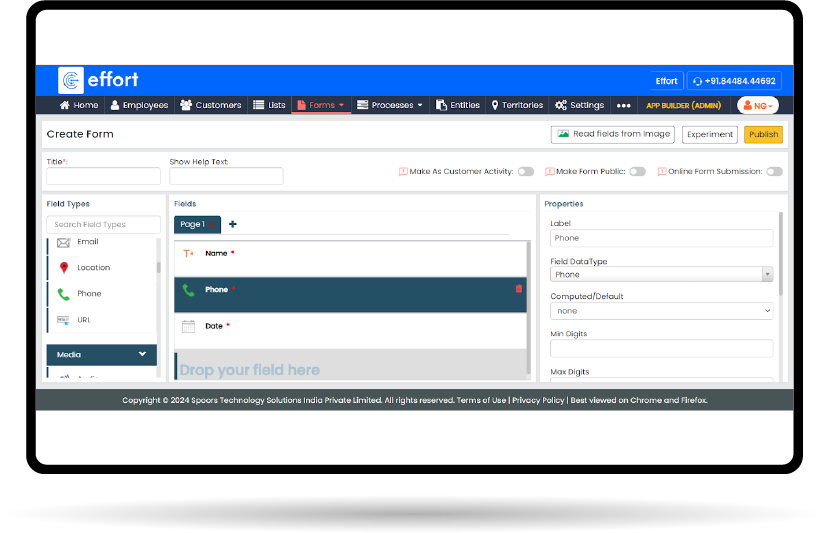Select the Location field type pin icon
824x533 pixels.
click(x=64, y=268)
